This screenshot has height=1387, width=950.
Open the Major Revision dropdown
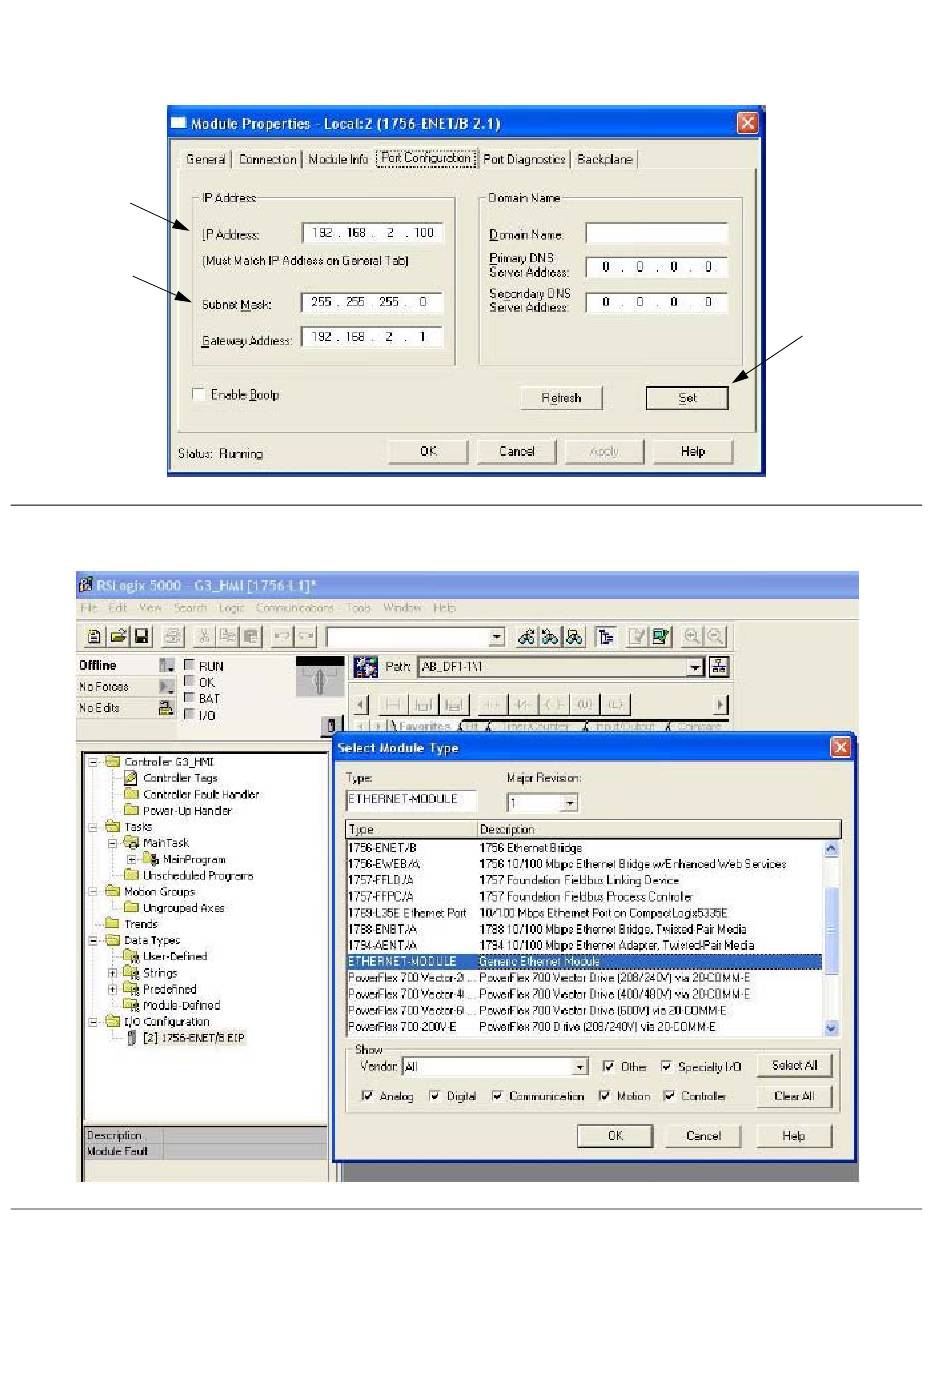click(570, 803)
